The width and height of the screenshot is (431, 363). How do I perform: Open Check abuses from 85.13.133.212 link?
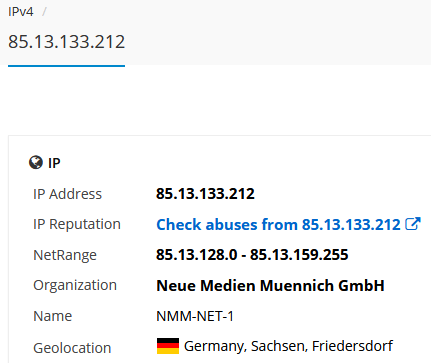click(x=278, y=224)
